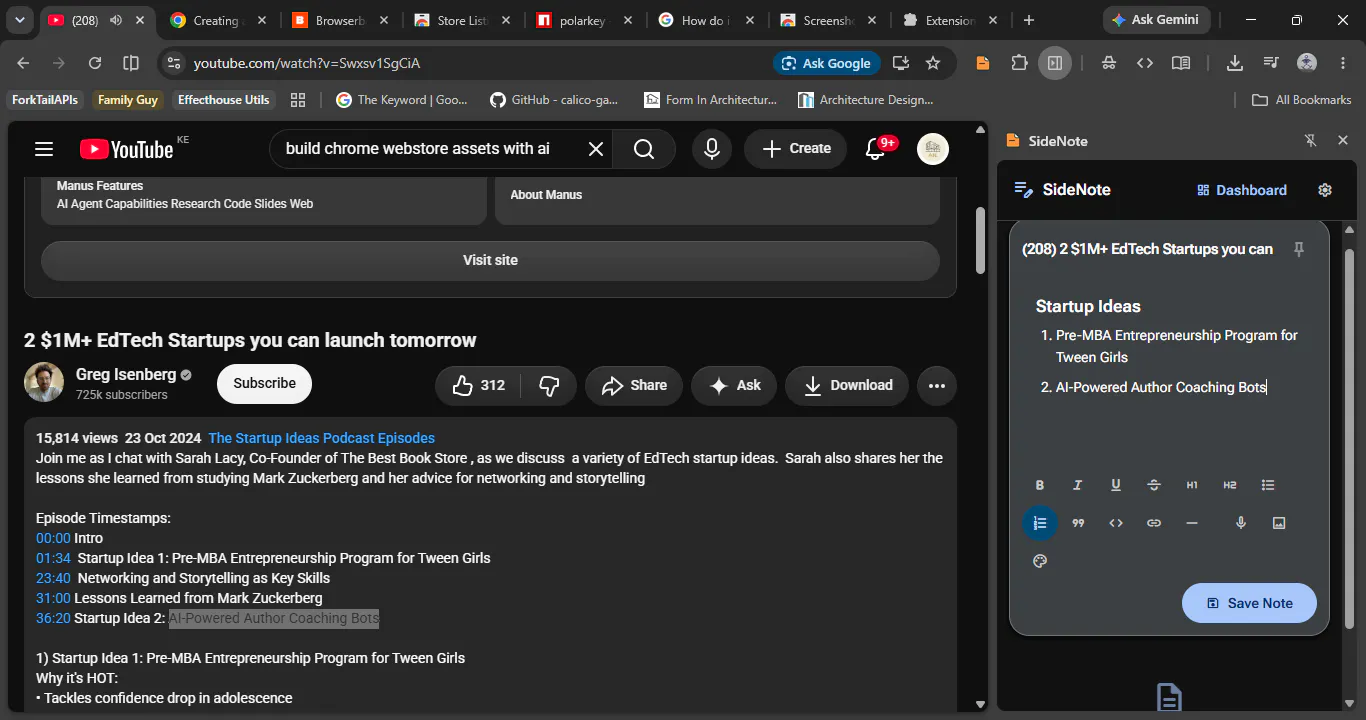
Task: Save the note with Save Note button
Action: 1249,603
